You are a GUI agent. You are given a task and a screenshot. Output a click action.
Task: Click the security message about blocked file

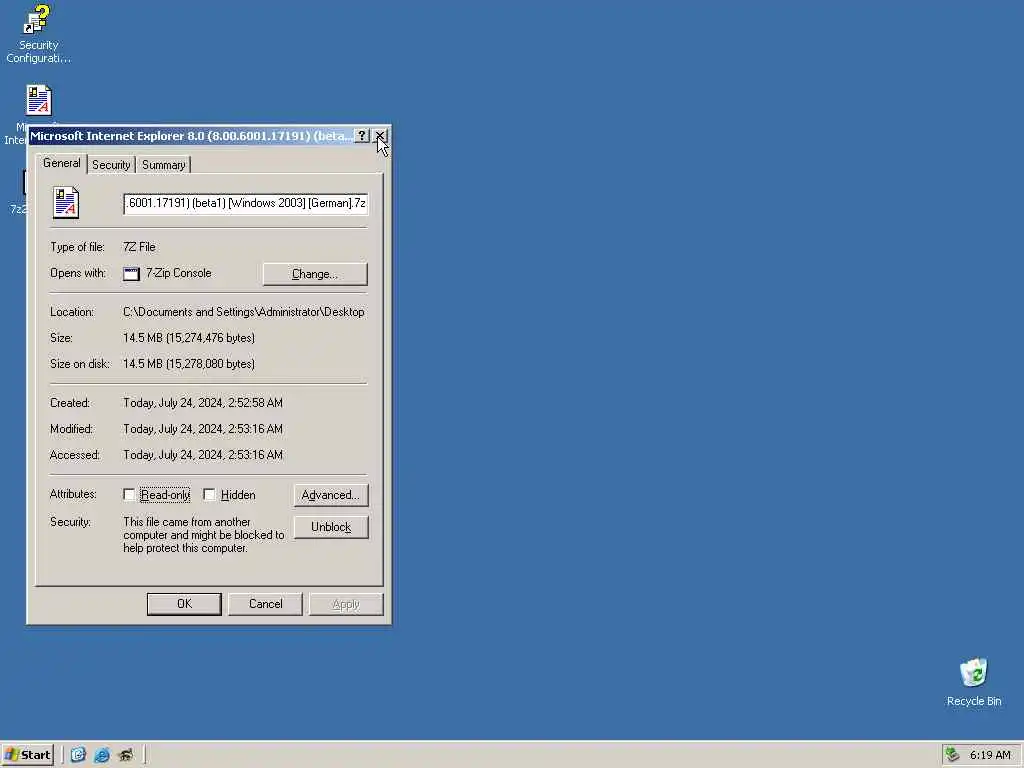[204, 535]
